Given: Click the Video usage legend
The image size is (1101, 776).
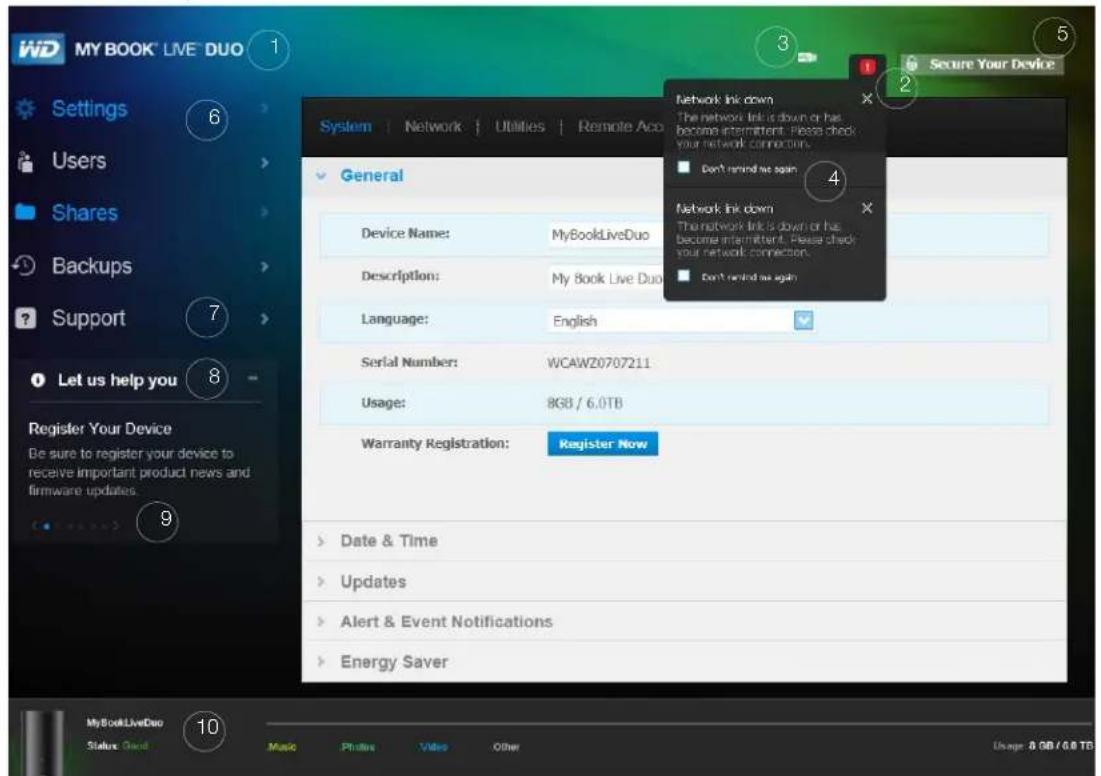Looking at the screenshot, I should click(433, 747).
